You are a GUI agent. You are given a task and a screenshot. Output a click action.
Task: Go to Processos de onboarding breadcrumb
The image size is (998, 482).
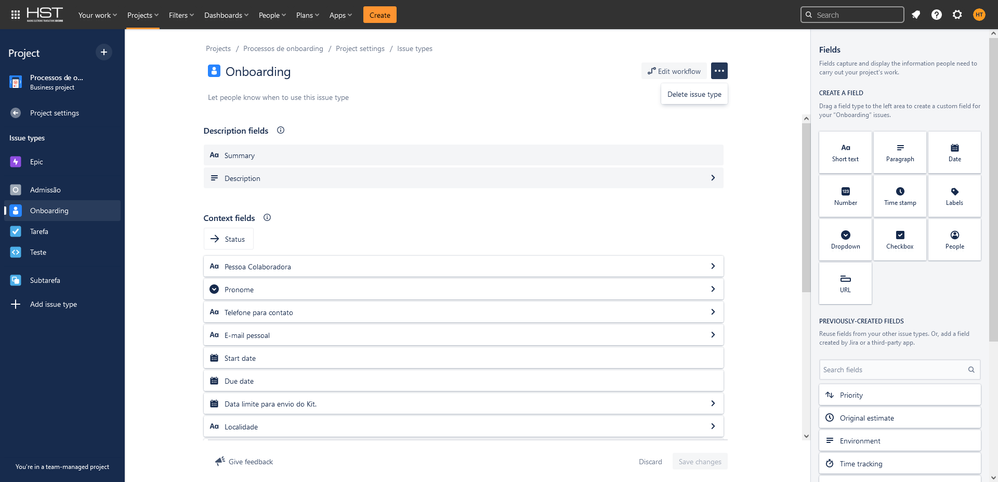click(x=283, y=48)
